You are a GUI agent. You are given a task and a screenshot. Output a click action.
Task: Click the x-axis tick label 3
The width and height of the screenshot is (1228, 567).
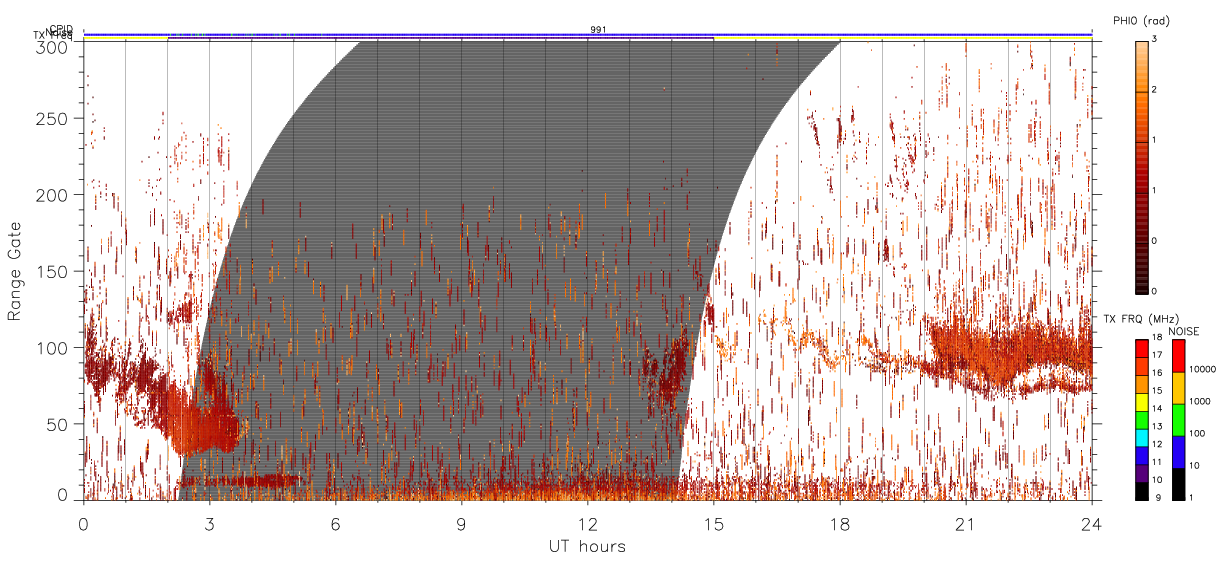click(x=210, y=523)
